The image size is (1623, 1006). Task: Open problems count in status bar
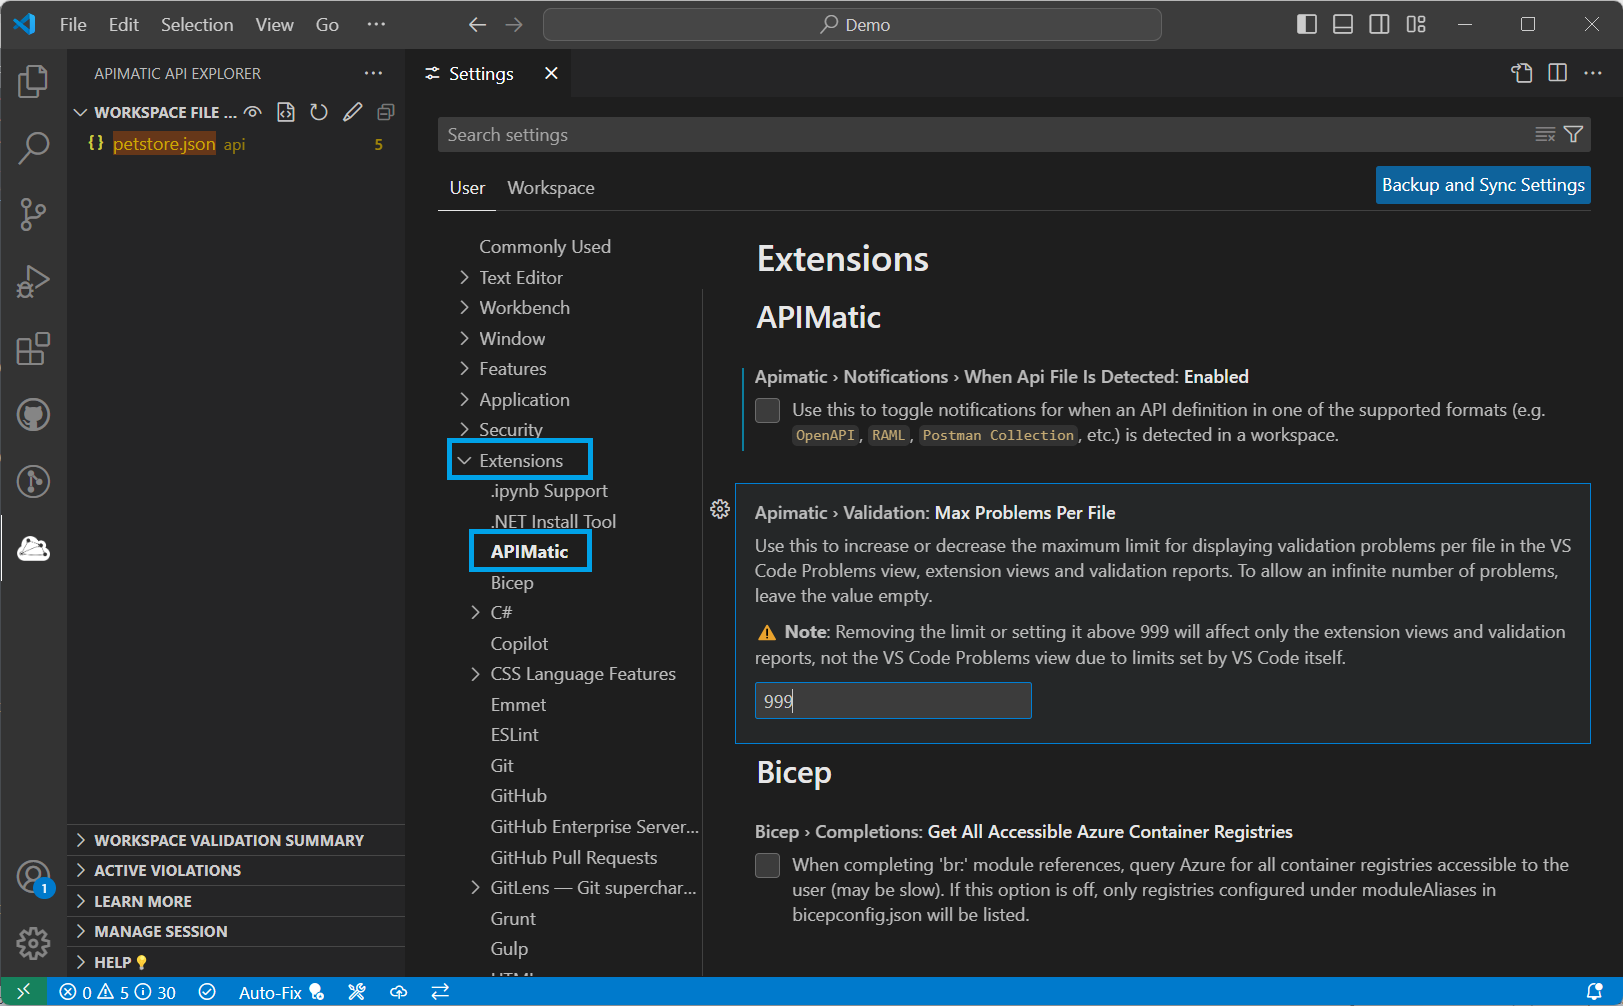tap(117, 992)
